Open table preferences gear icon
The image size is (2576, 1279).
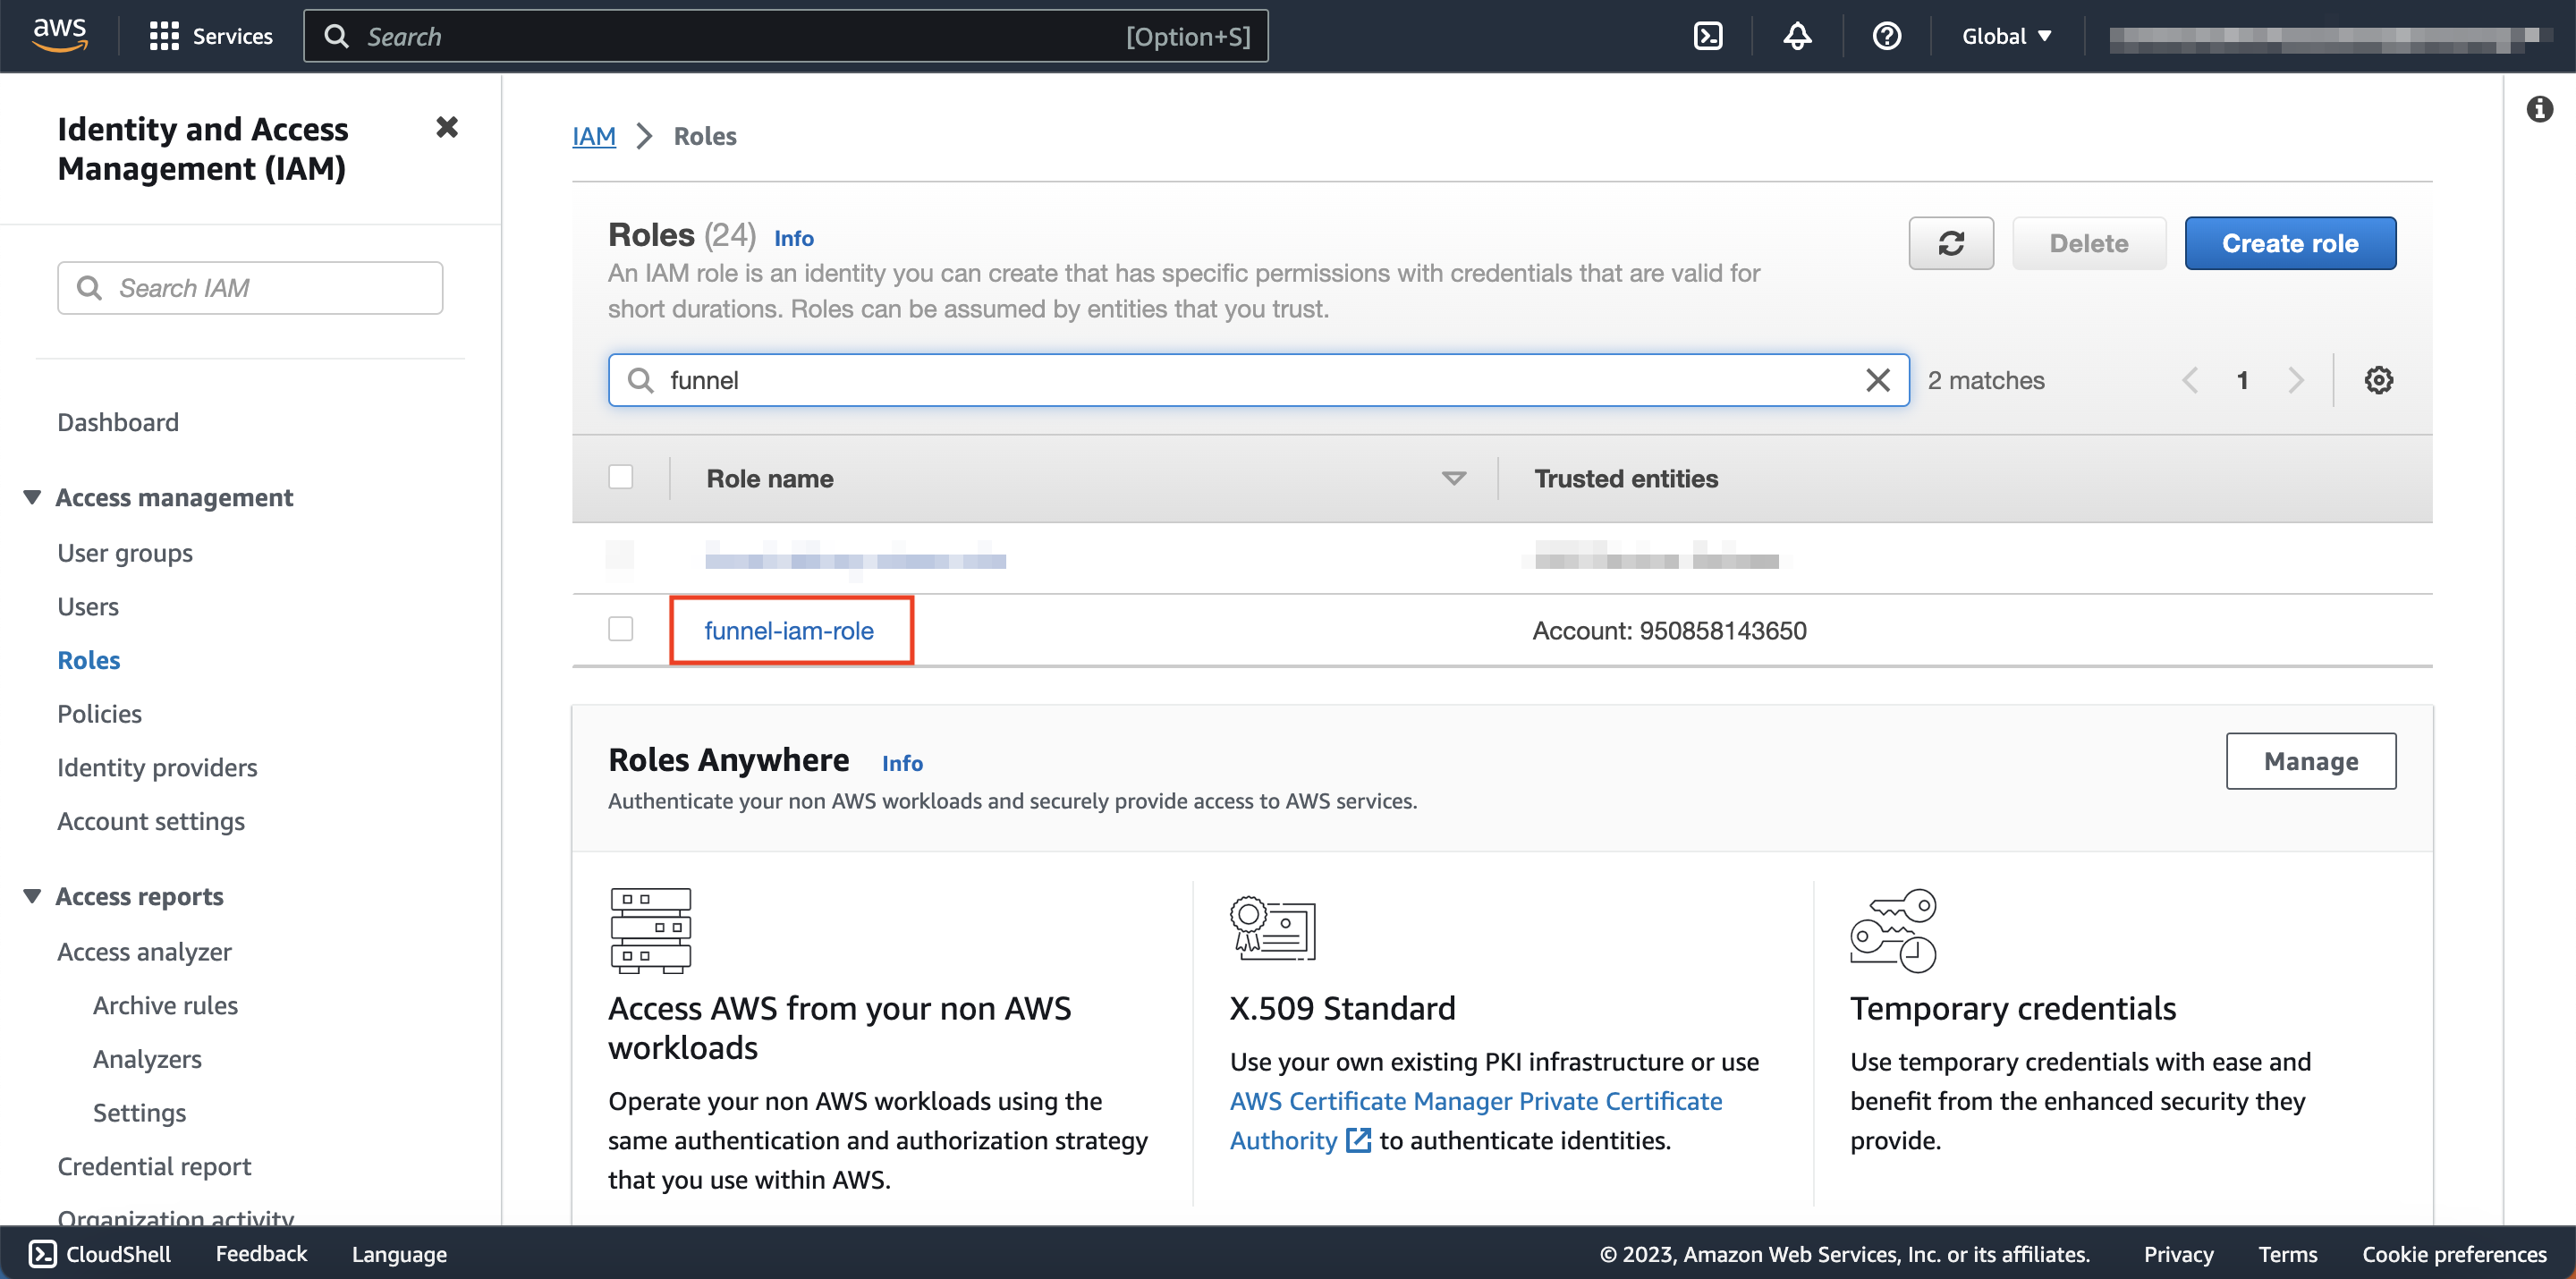pyautogui.click(x=2378, y=380)
